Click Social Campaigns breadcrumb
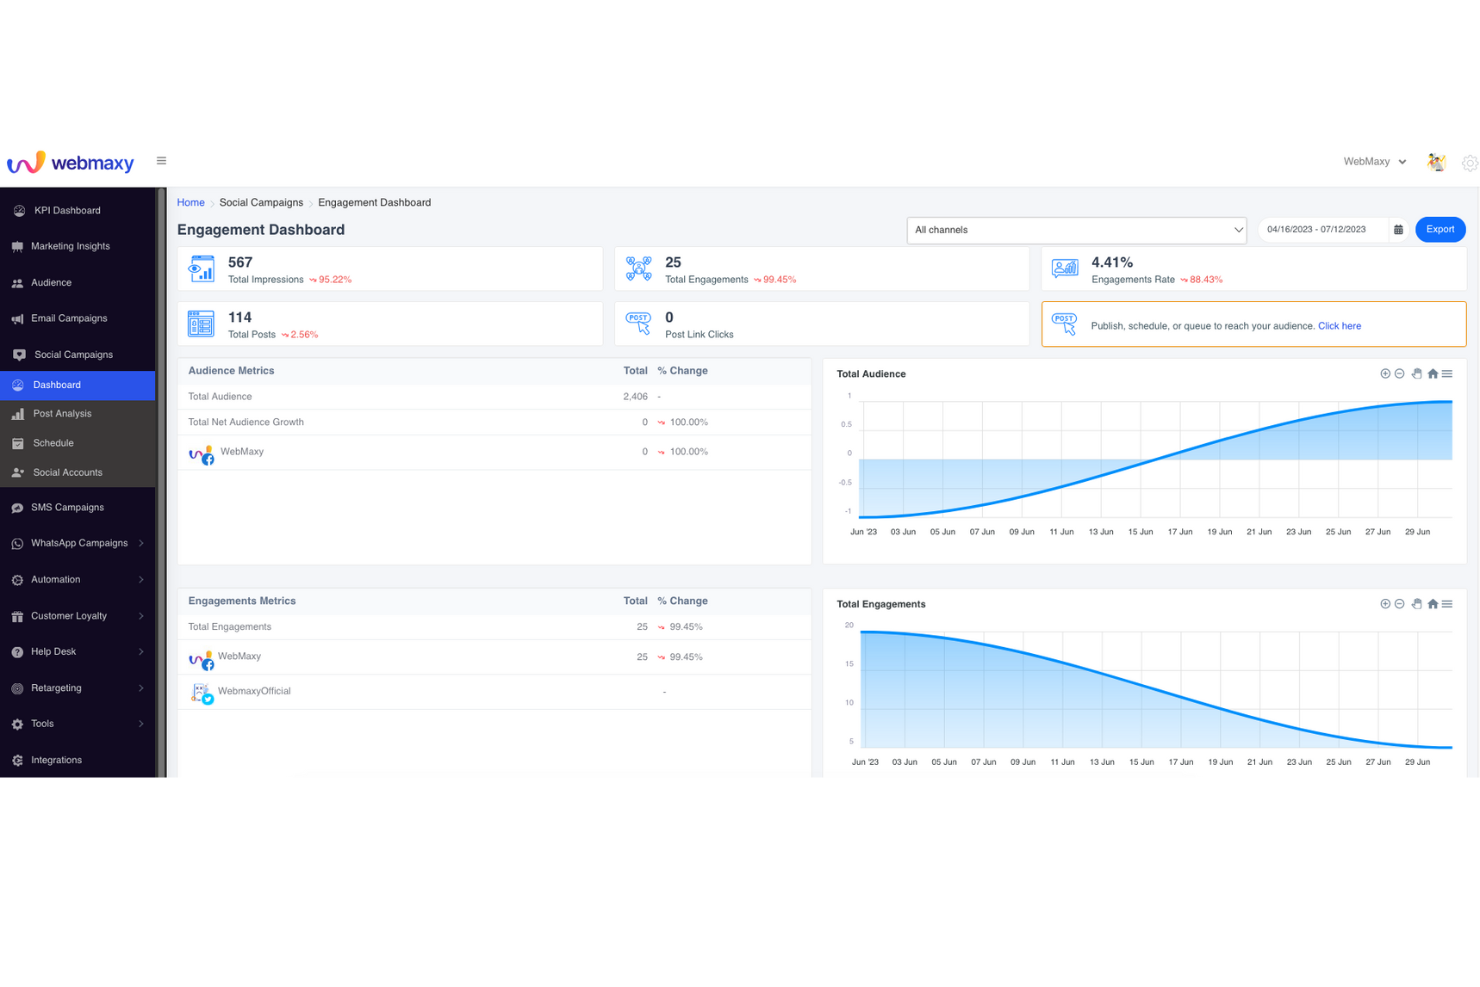The image size is (1480, 987). (261, 203)
